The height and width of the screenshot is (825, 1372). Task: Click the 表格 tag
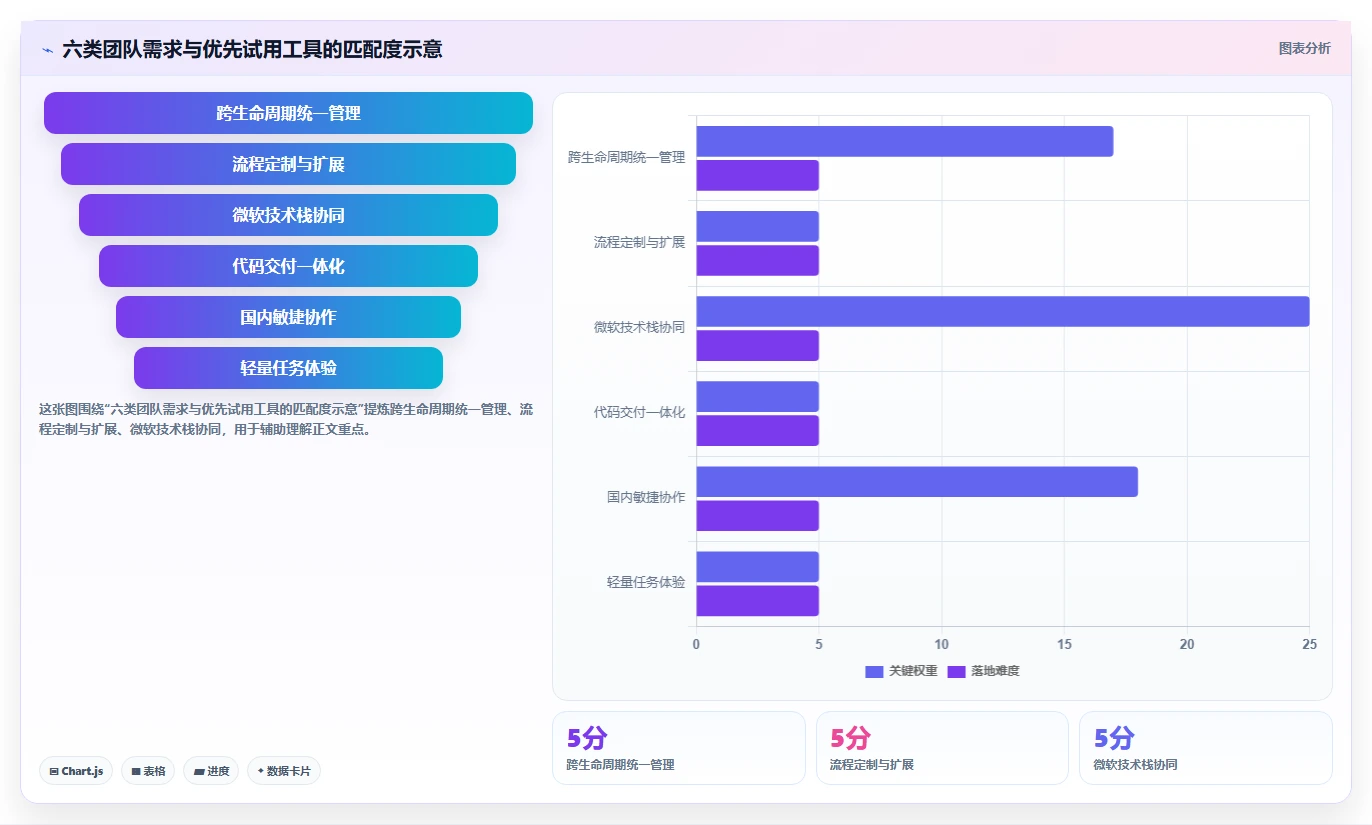point(148,771)
